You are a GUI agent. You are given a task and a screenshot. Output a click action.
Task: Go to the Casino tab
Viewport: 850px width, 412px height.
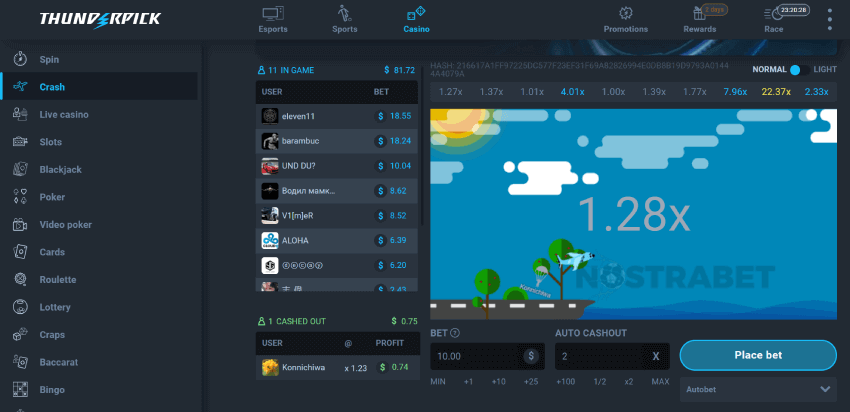point(416,19)
